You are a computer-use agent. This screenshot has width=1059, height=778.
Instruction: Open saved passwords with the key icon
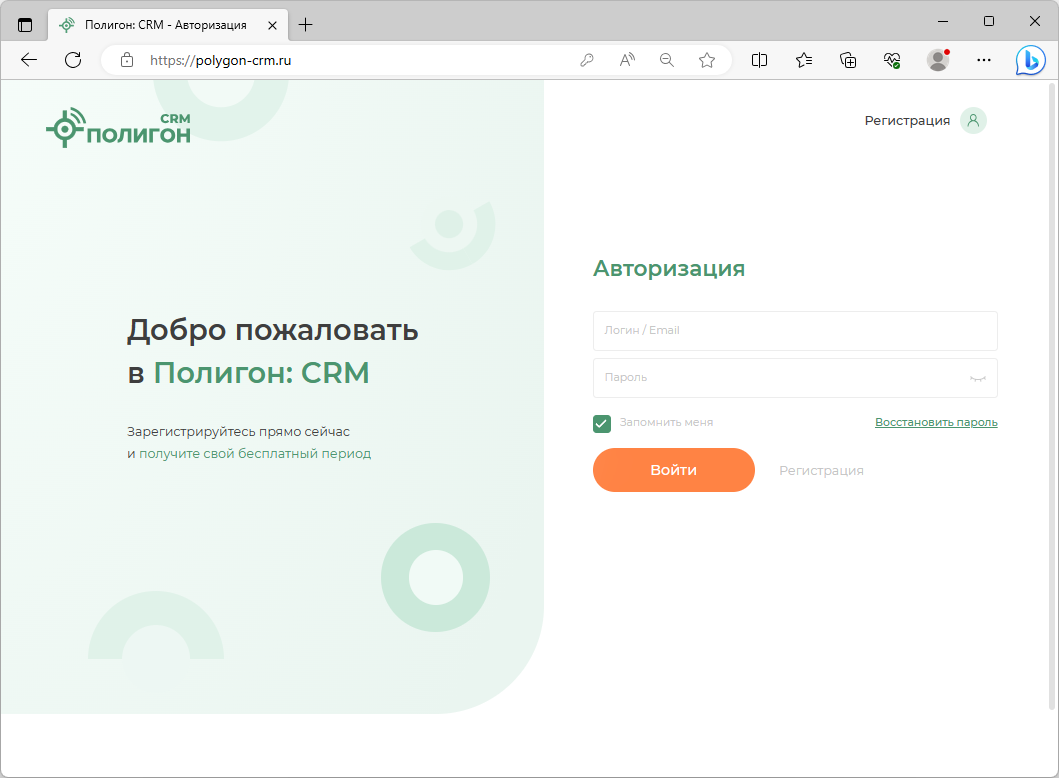click(x=587, y=60)
